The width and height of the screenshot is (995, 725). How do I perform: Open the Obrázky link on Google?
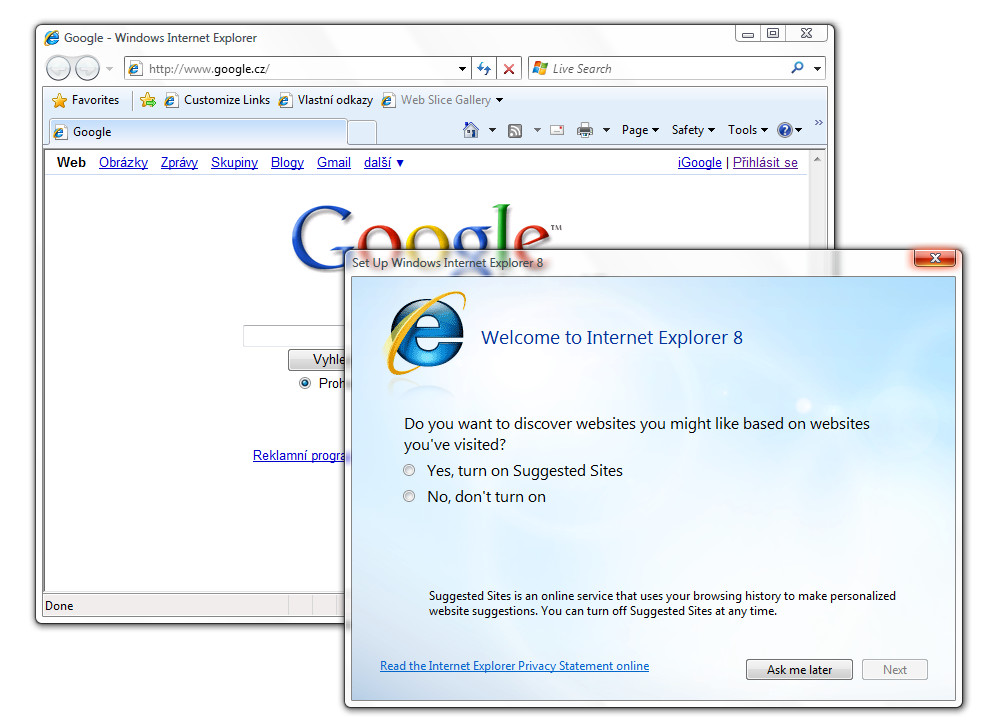click(123, 162)
